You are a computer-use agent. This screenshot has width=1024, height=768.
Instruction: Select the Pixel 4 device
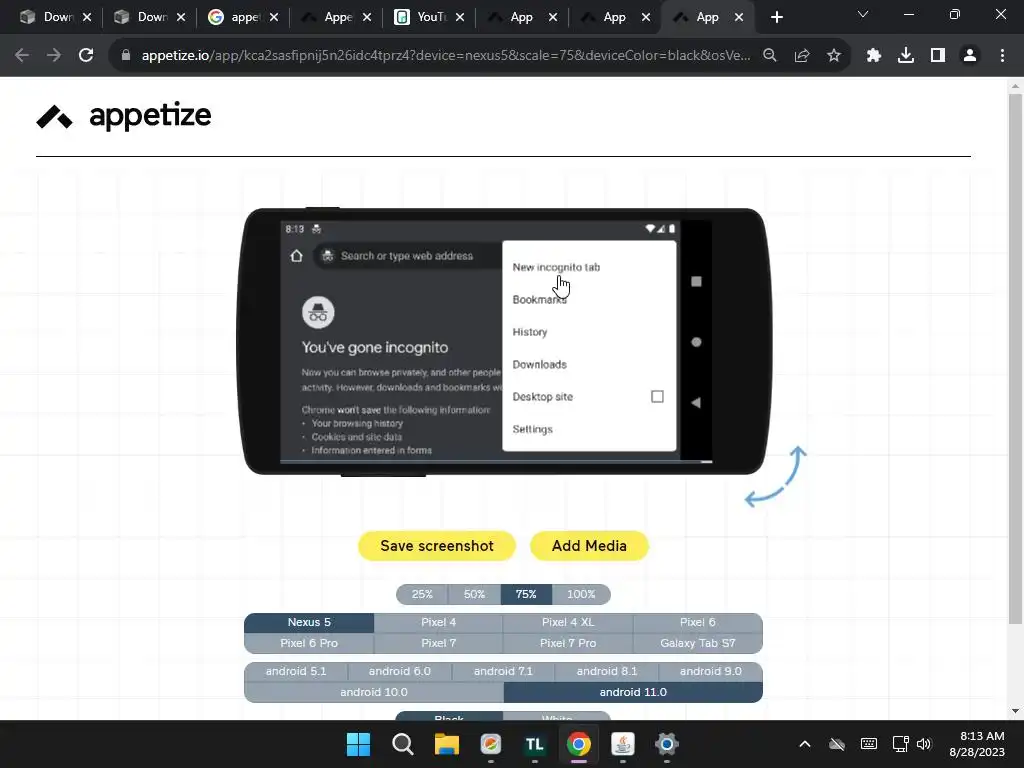[x=438, y=622]
